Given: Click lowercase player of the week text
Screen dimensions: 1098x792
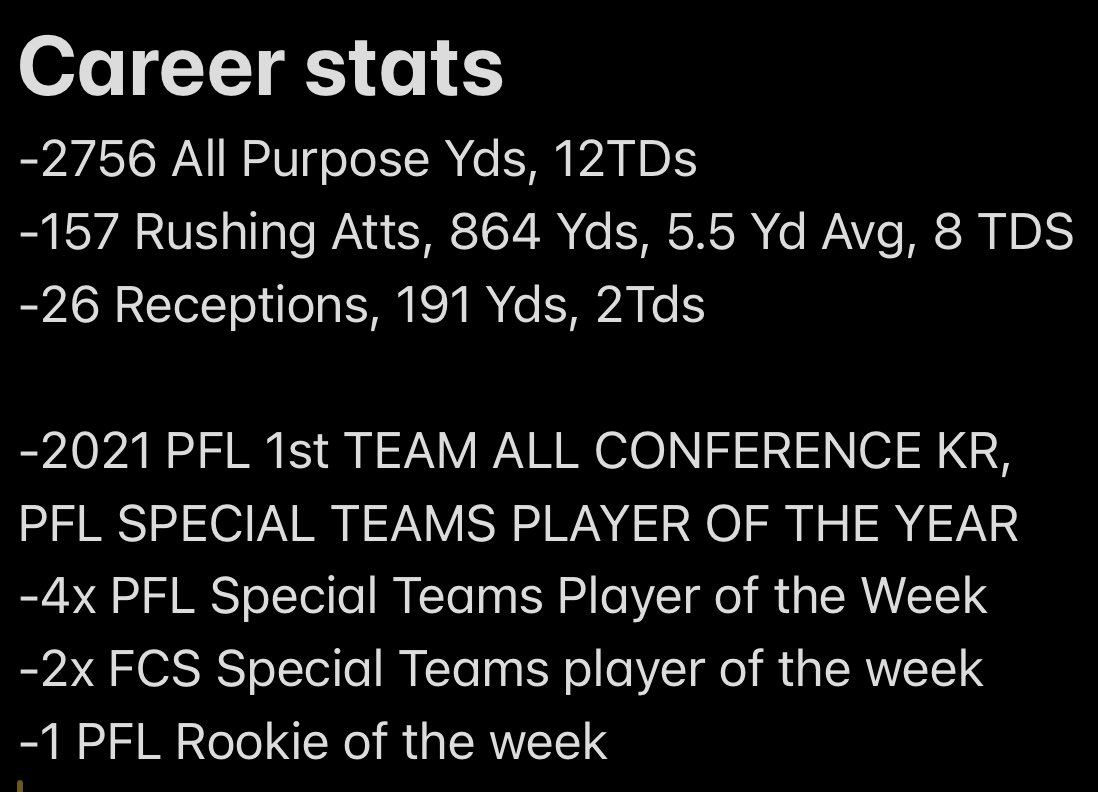Looking at the screenshot, I should [x=774, y=669].
